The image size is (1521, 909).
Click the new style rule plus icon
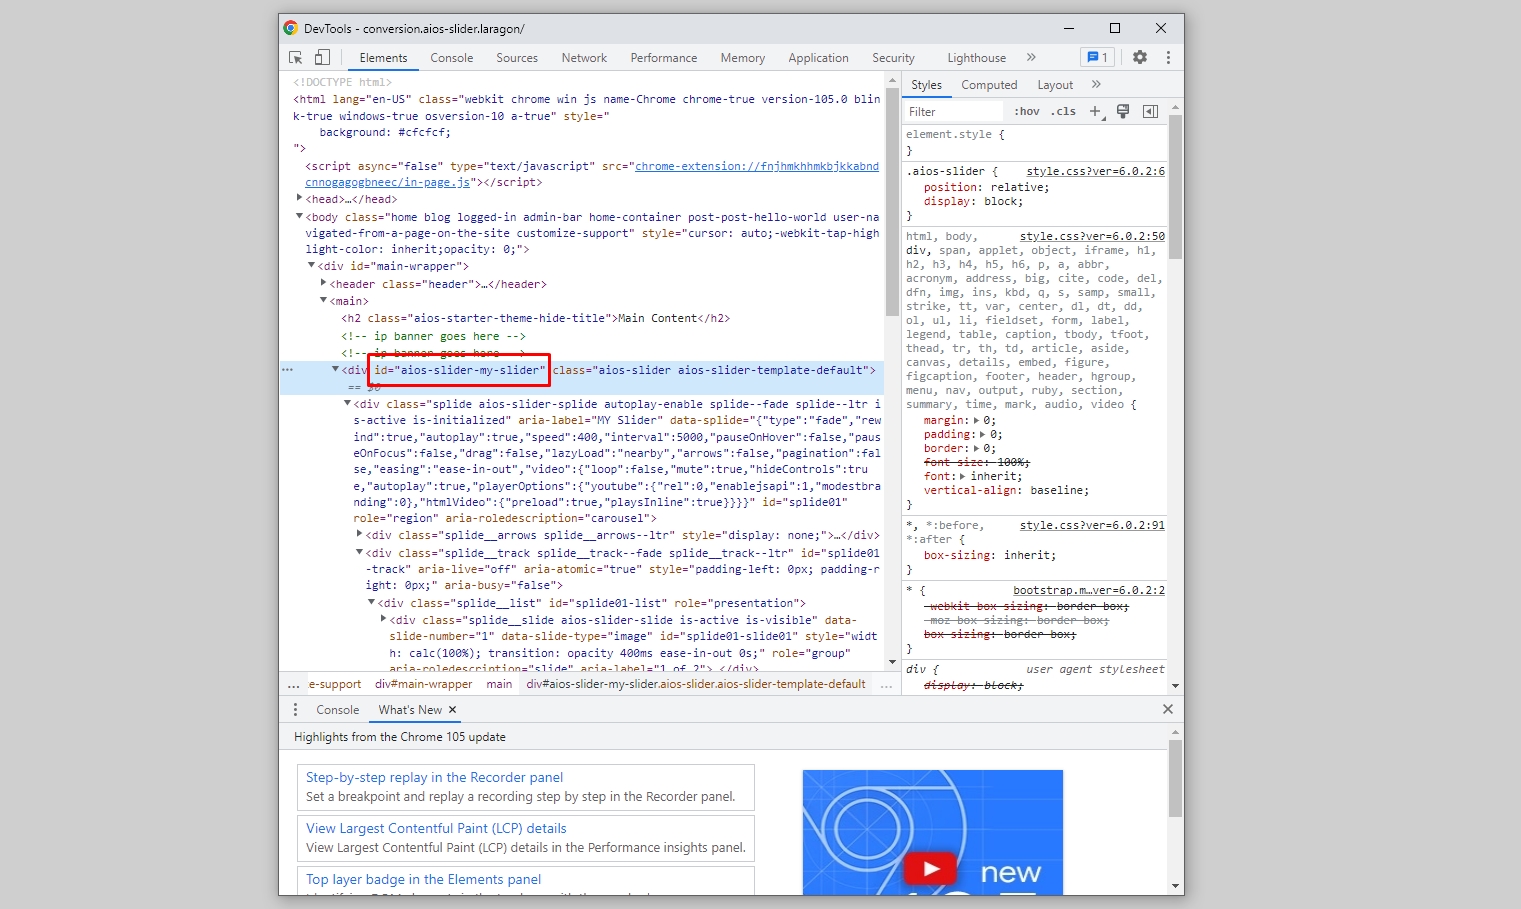tap(1095, 112)
